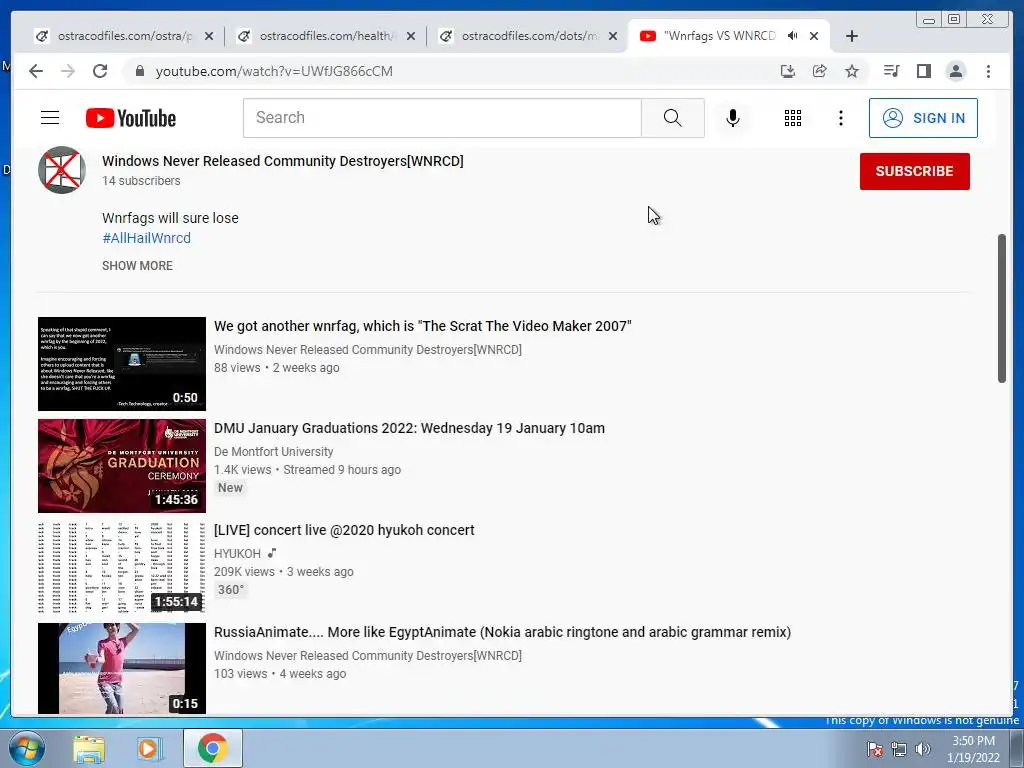Focus the YouTube Search input field
Screen dimensions: 1024x768
coord(442,118)
